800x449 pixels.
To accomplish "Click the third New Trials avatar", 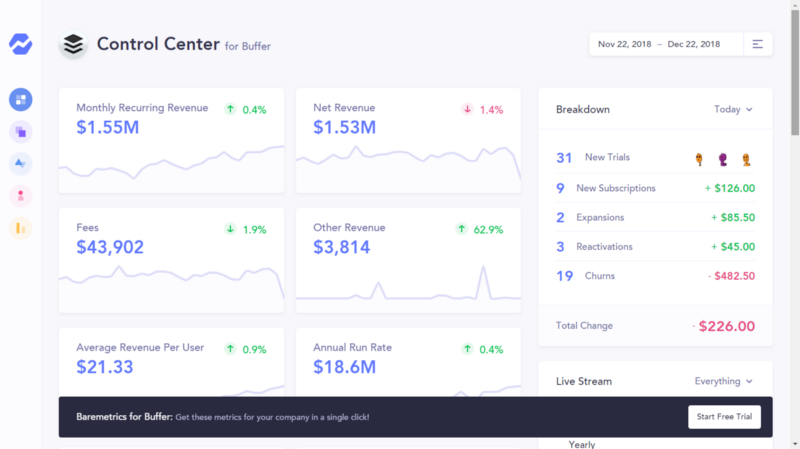I will (746, 159).
